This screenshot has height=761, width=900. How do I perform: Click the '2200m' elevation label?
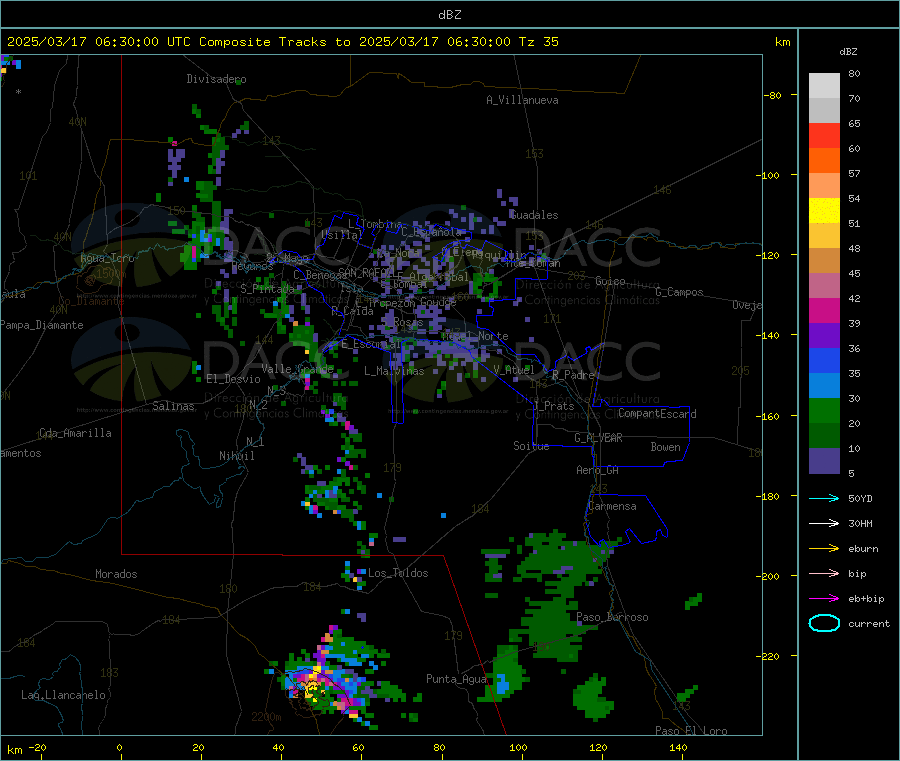pyautogui.click(x=266, y=717)
